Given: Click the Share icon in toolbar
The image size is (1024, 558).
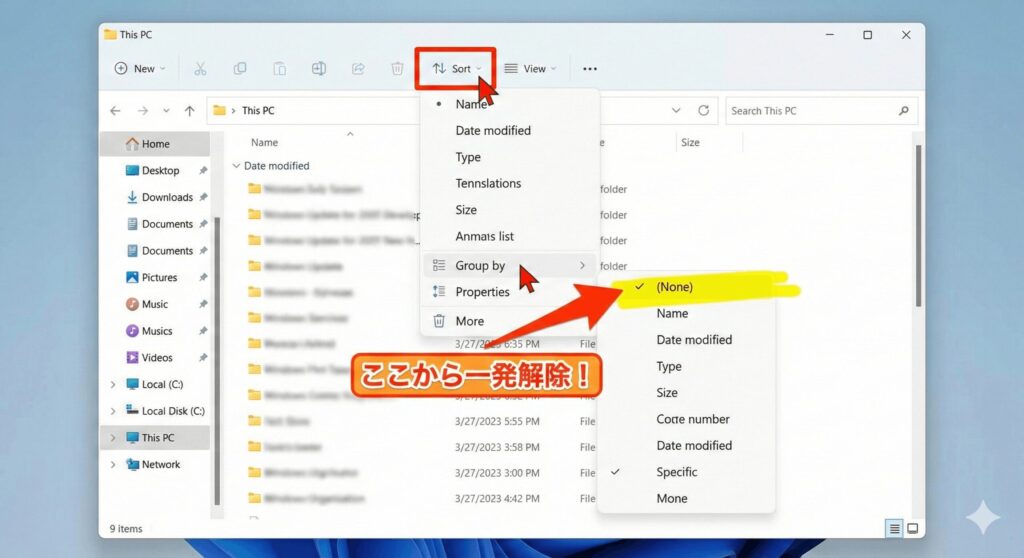Looking at the screenshot, I should [358, 69].
